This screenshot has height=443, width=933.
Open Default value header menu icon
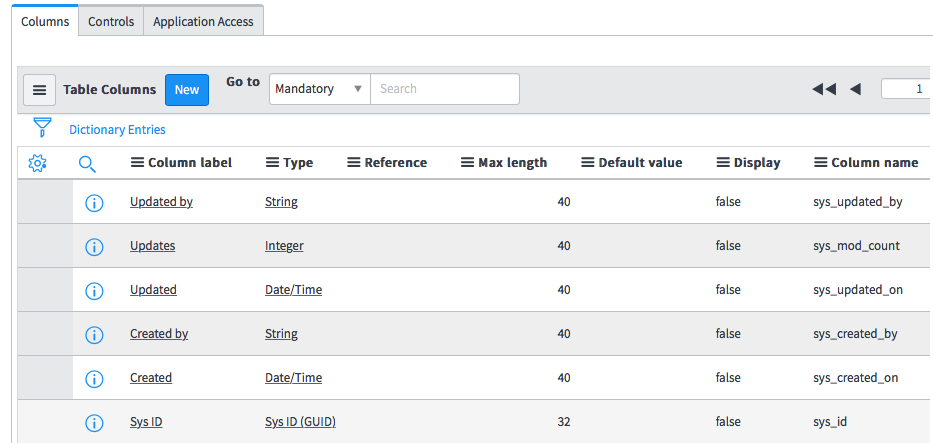pyautogui.click(x=588, y=162)
